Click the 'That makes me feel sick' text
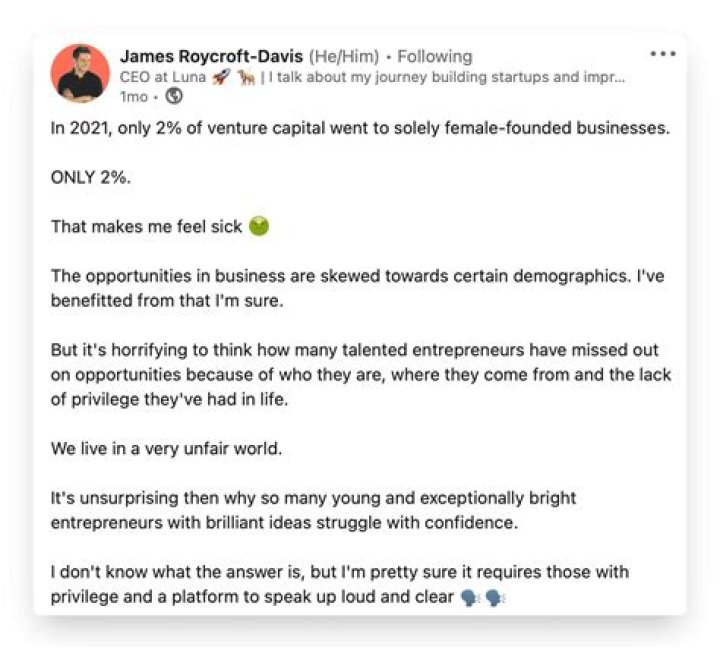 (146, 226)
